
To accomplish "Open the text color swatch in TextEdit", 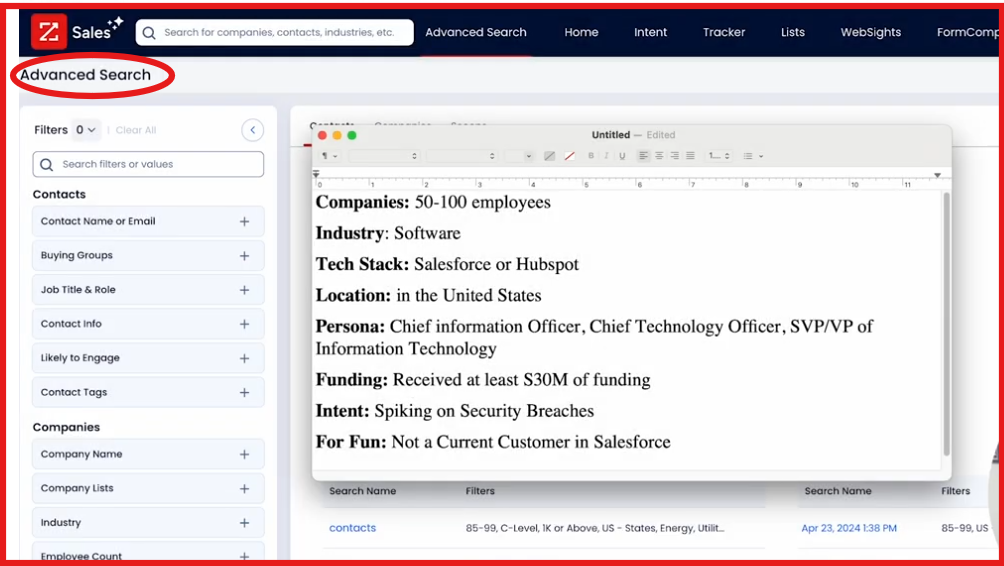I will [549, 156].
